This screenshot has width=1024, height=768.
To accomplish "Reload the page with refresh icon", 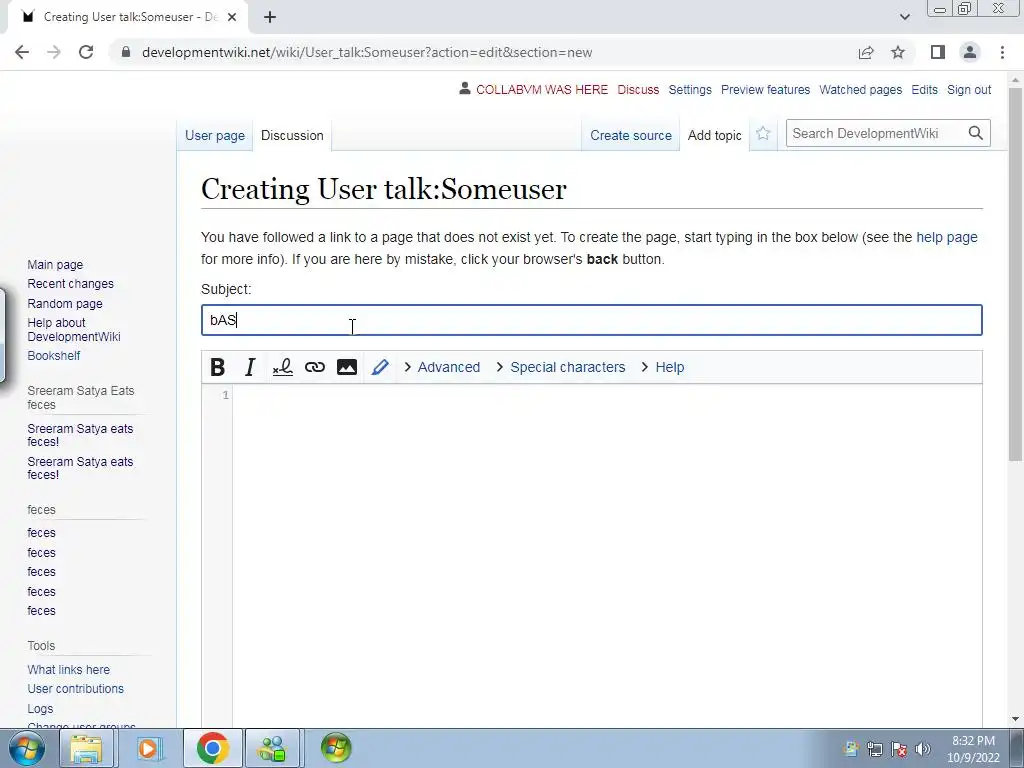I will pos(86,52).
